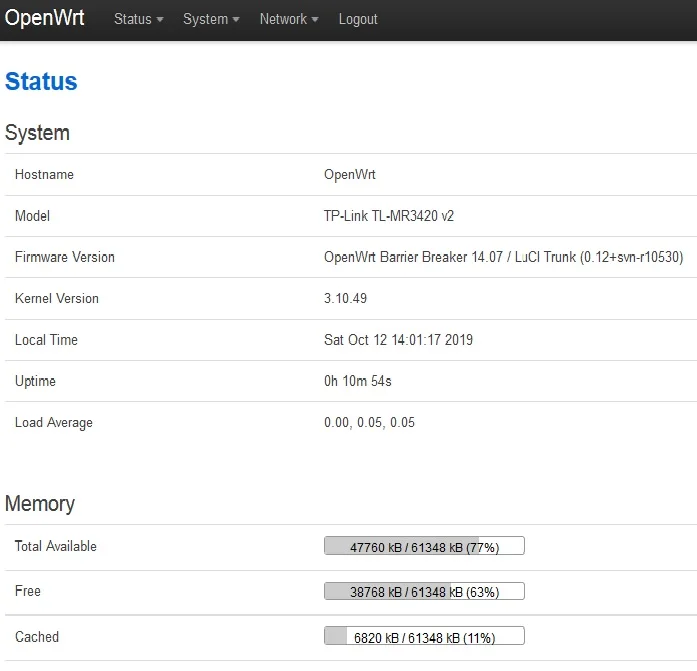Select the hostname value OpenWrt
Image resolution: width=697 pixels, height=671 pixels.
[x=349, y=174]
